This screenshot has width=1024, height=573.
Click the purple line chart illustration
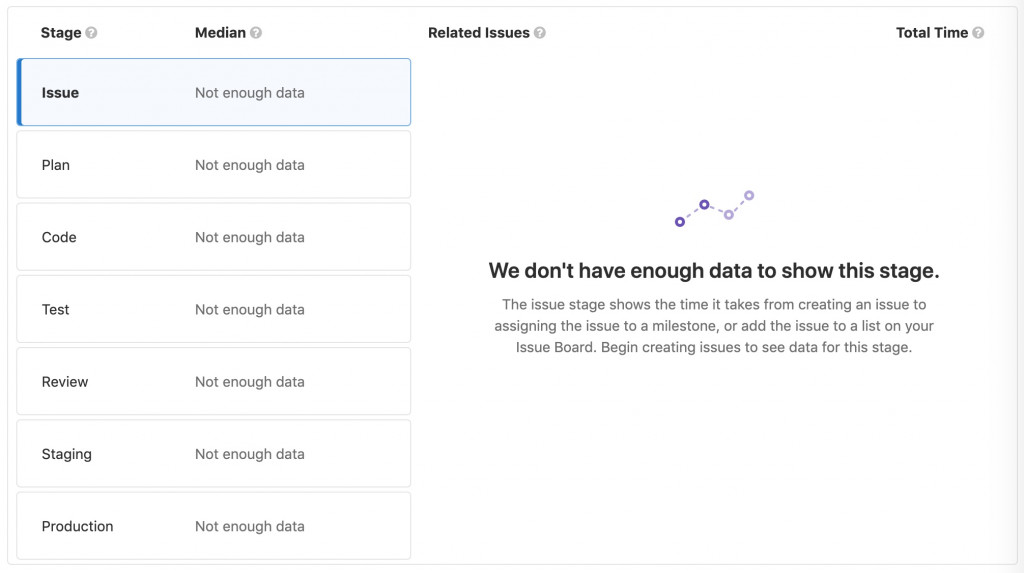click(714, 208)
